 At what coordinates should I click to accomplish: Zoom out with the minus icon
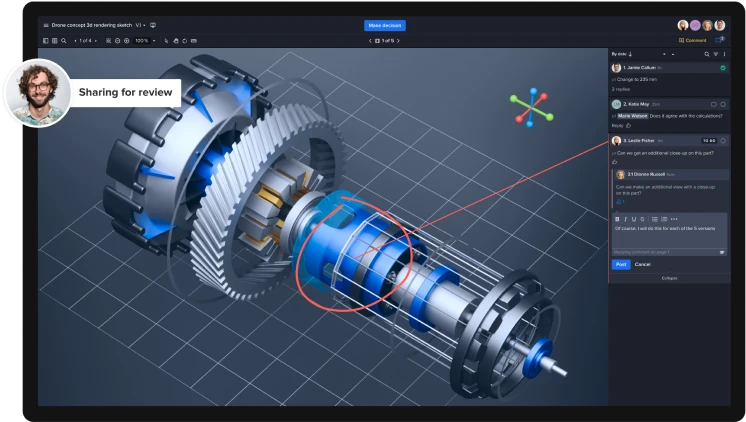[x=117, y=41]
